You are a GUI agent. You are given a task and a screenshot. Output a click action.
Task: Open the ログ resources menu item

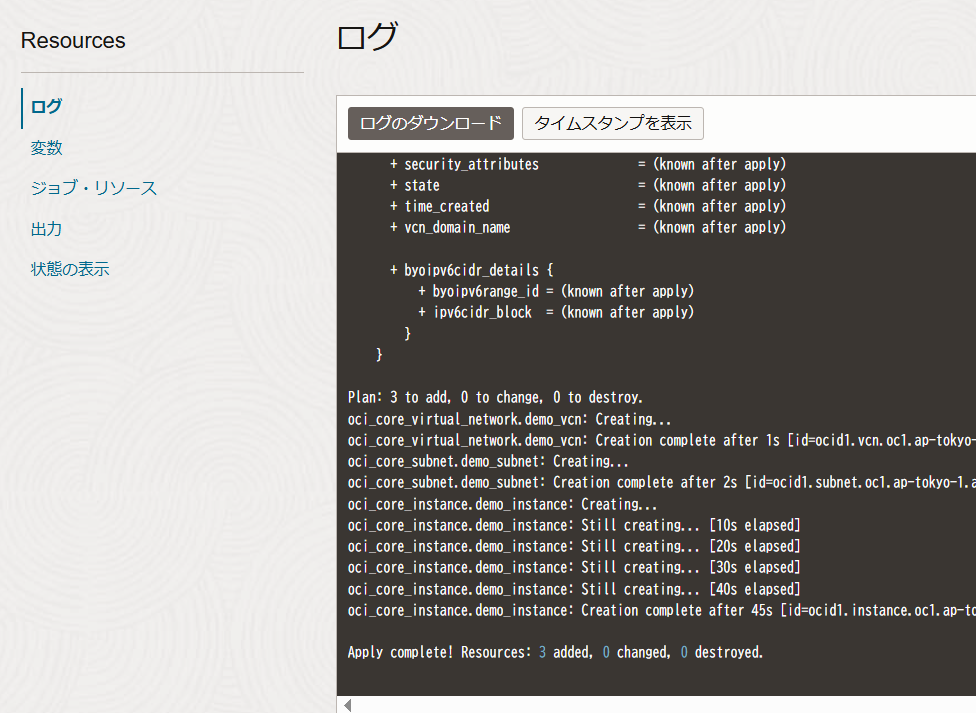pos(46,107)
